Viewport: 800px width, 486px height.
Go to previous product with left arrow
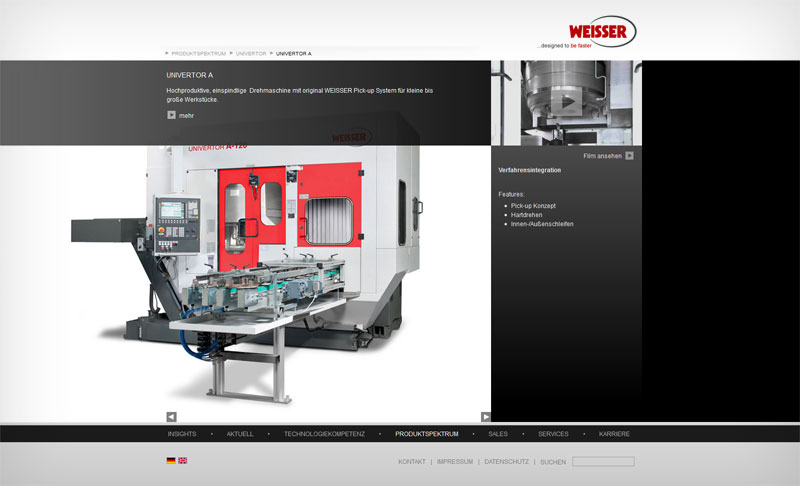[171, 417]
